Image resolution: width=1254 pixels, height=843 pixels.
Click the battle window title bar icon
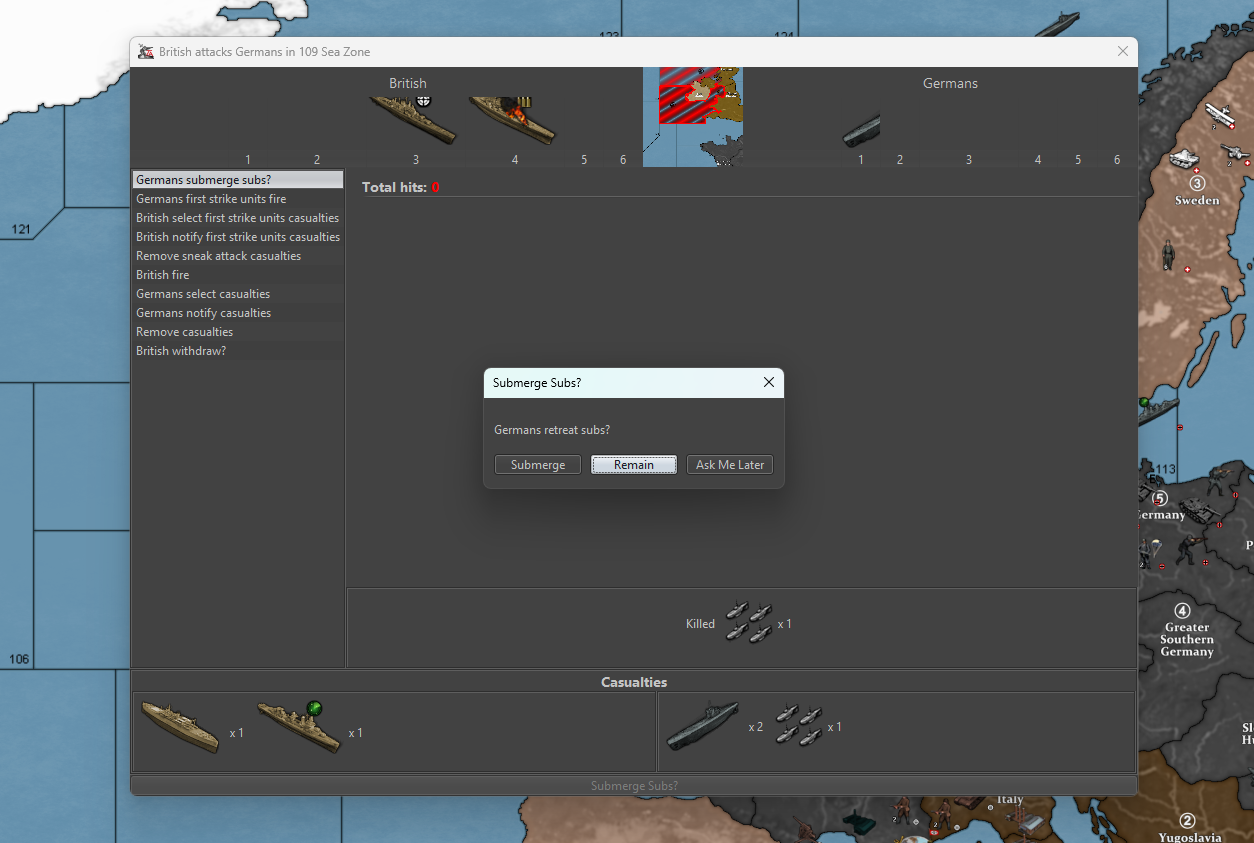146,52
